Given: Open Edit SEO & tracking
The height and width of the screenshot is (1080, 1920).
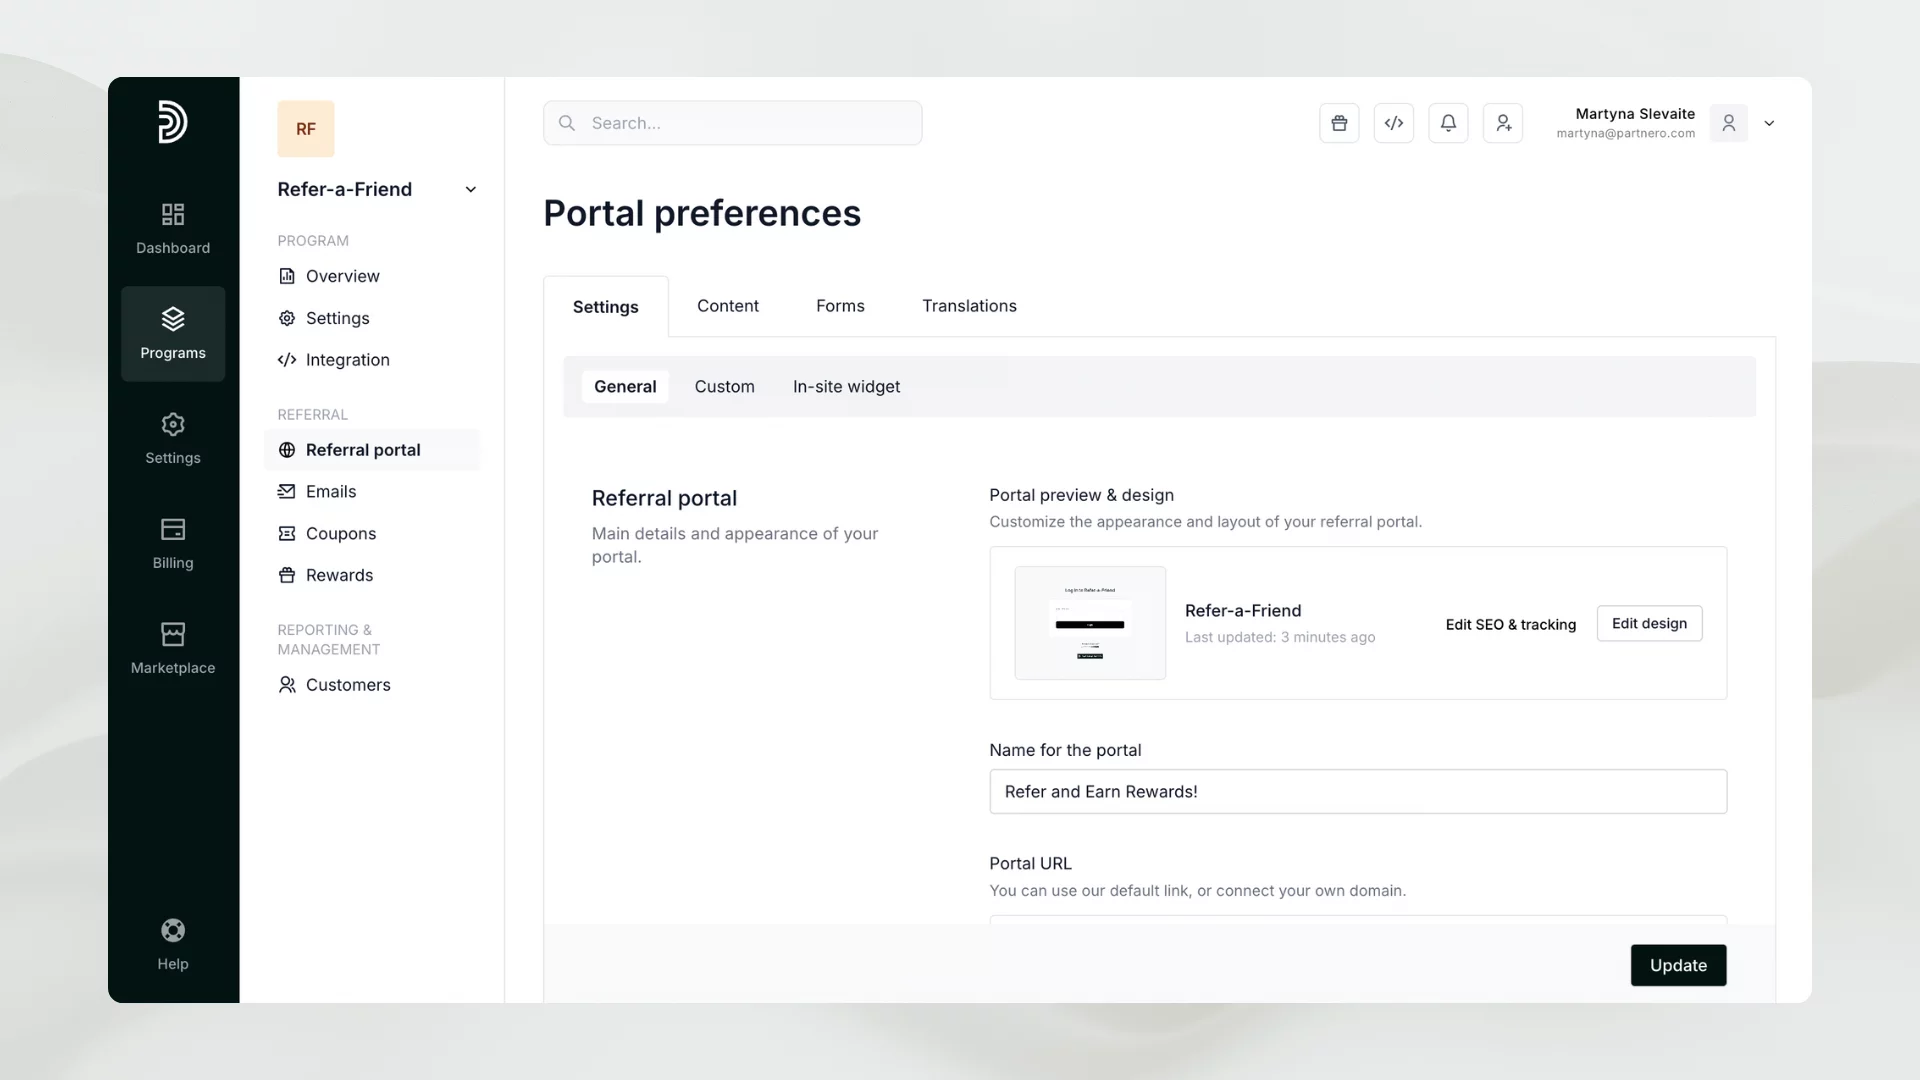Looking at the screenshot, I should pyautogui.click(x=1510, y=624).
